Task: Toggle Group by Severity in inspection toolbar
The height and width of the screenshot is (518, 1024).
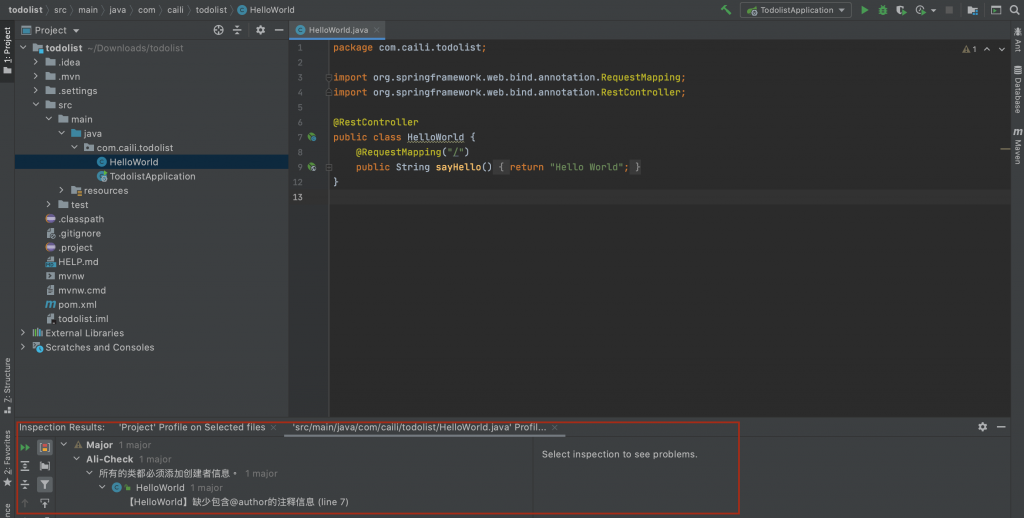Action: (44, 447)
